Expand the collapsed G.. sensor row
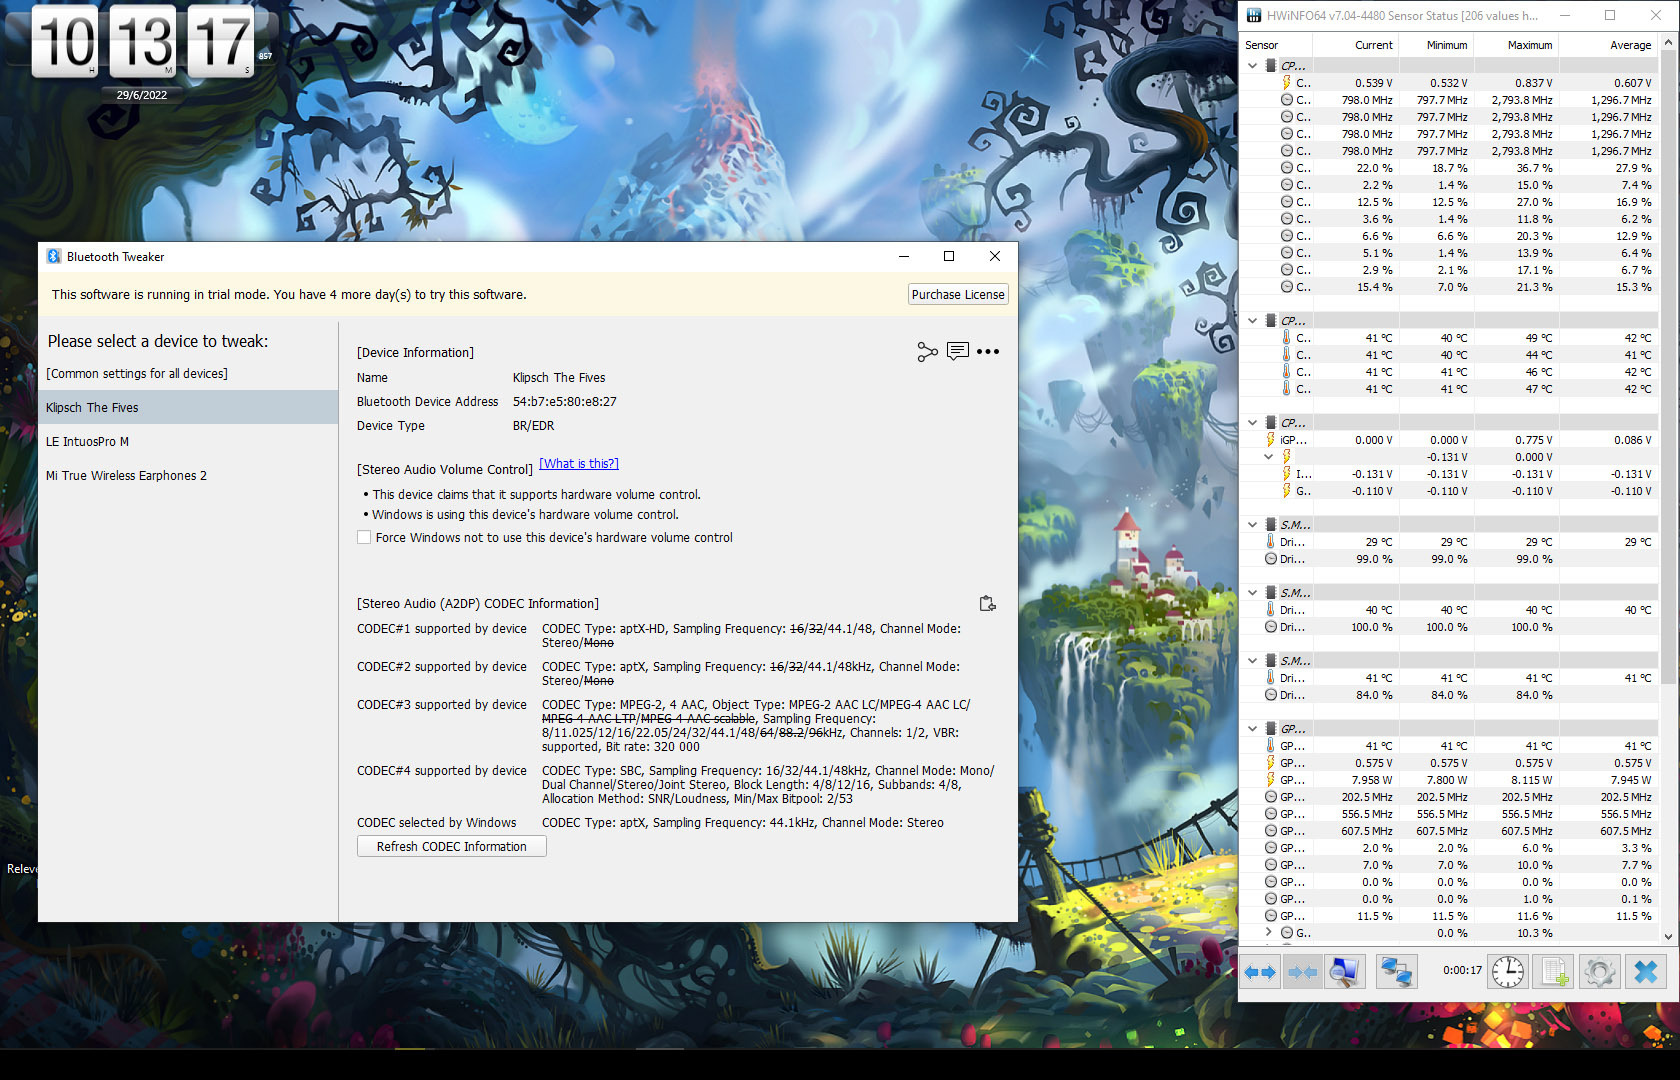 (1269, 933)
